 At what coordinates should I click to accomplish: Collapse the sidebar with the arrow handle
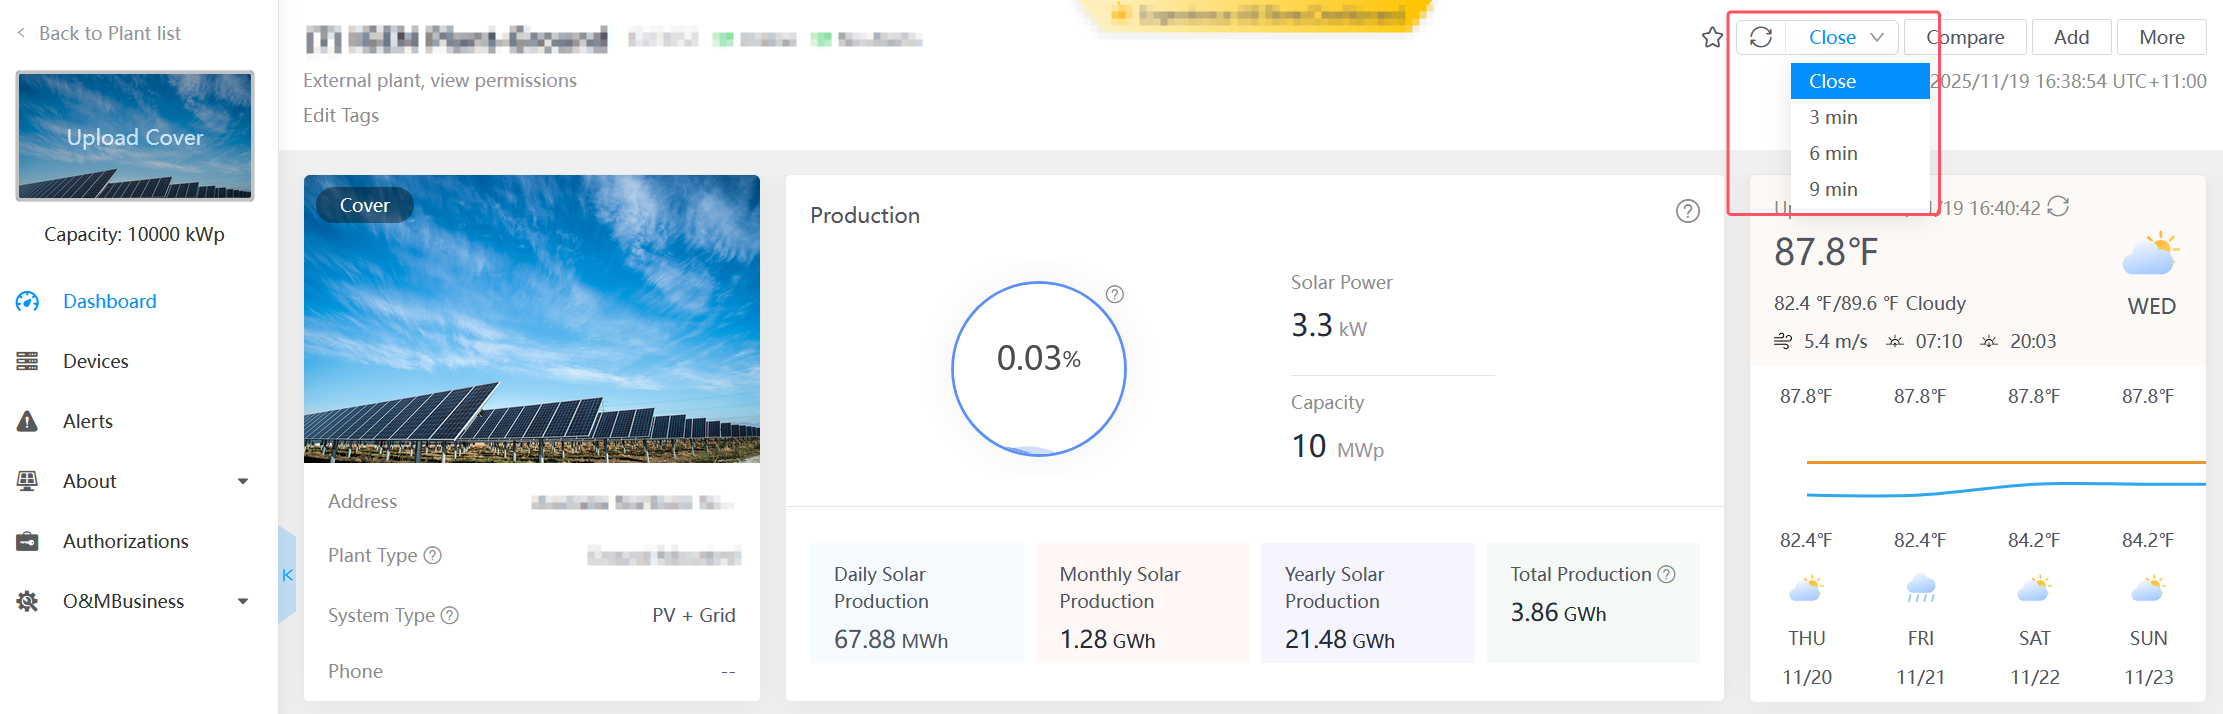[287, 575]
